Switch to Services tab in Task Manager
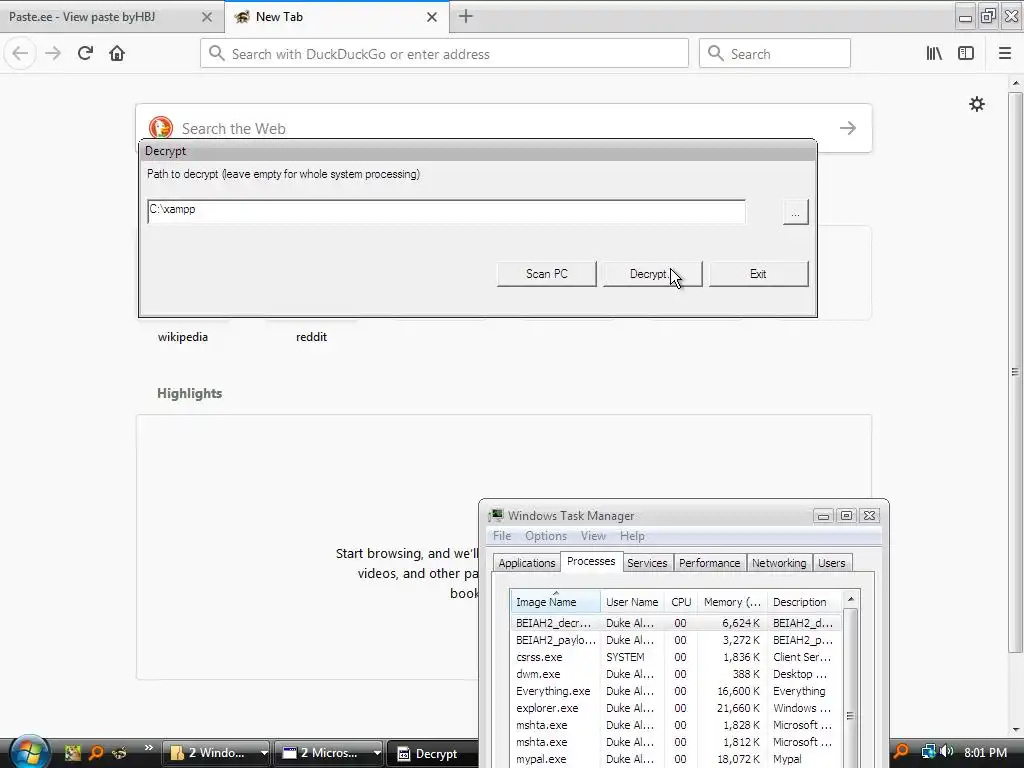The width and height of the screenshot is (1024, 768). (647, 563)
